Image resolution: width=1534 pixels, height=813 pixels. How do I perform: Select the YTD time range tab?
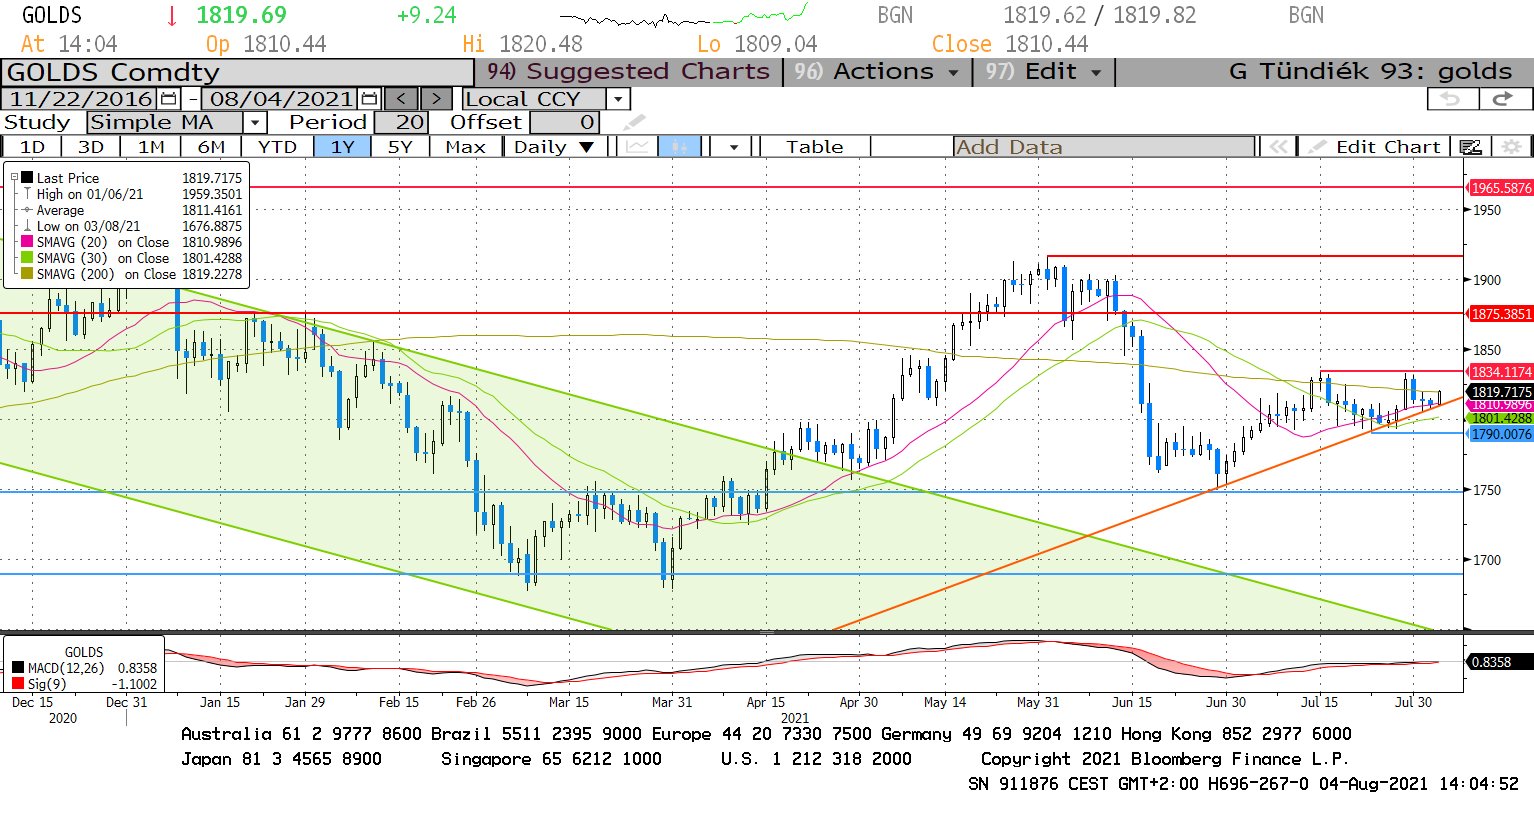[x=277, y=147]
